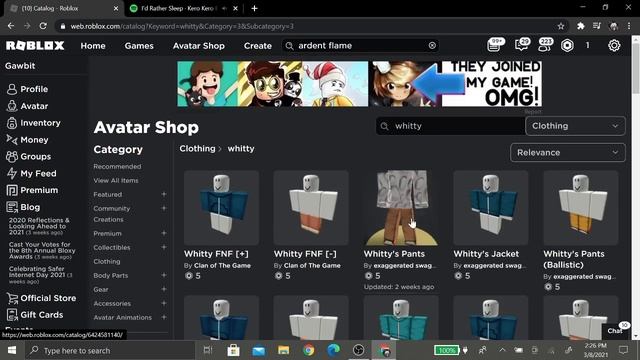Open Whitty's Pants thumbnail
Image resolution: width=640 pixels, height=360 pixels.
click(401, 208)
